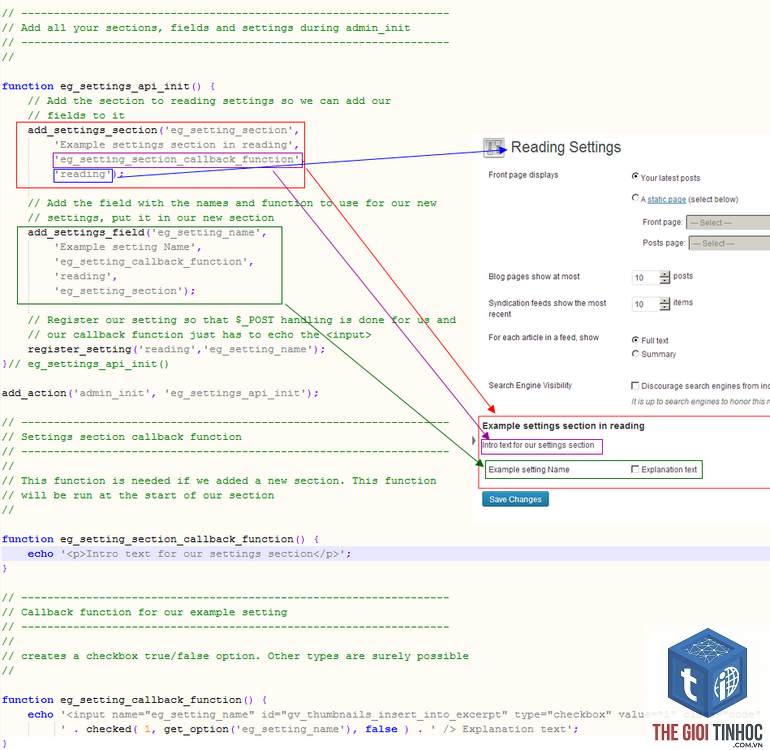This screenshot has width=770, height=750.
Task: Click the 'Blog pages show at most' number field
Action: pos(646,278)
